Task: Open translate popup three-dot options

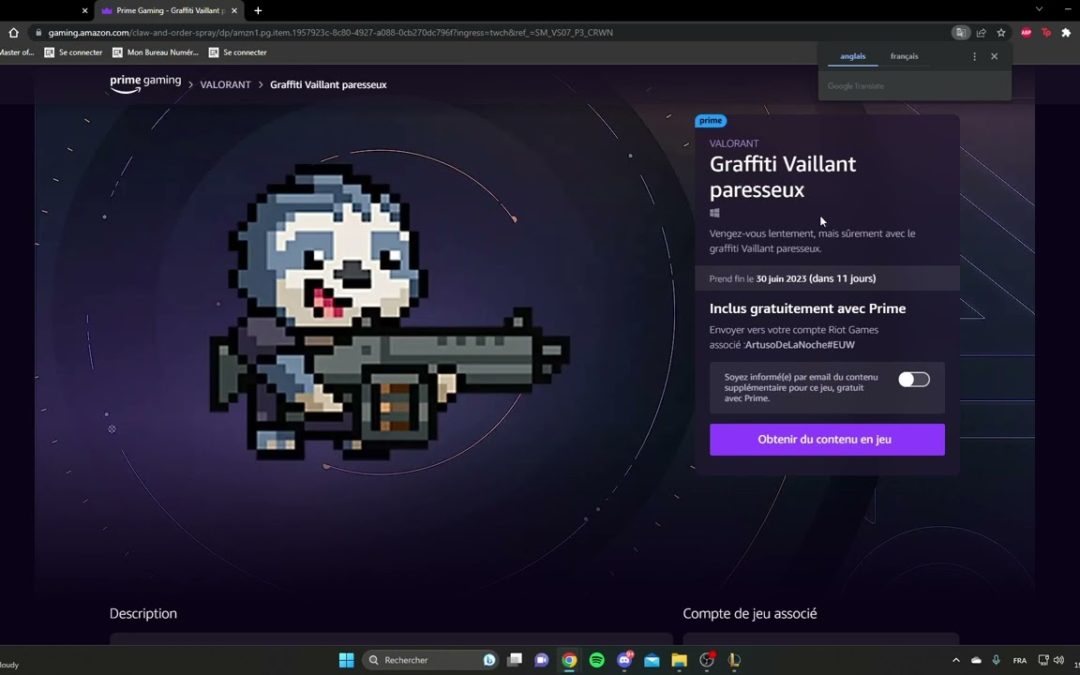Action: pos(974,56)
